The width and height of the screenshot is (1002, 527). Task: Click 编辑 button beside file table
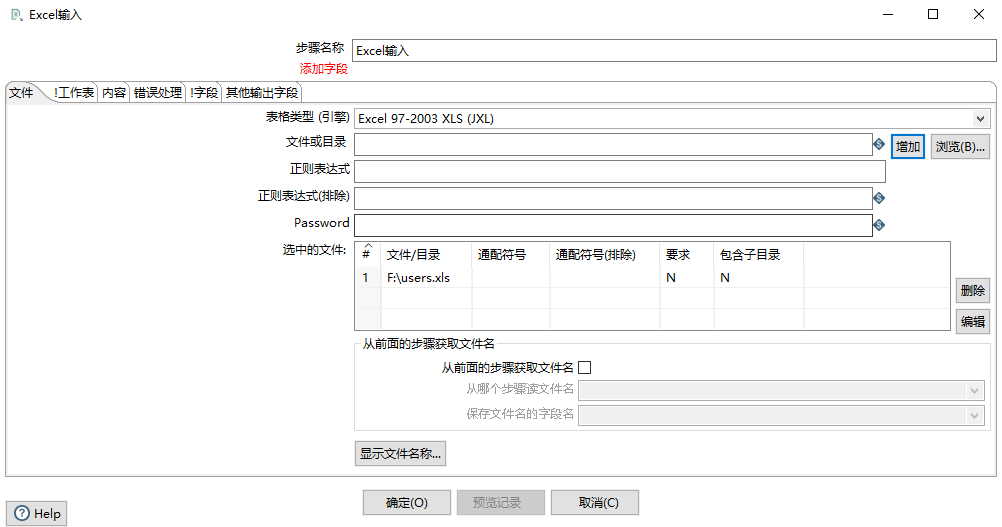coord(973,321)
